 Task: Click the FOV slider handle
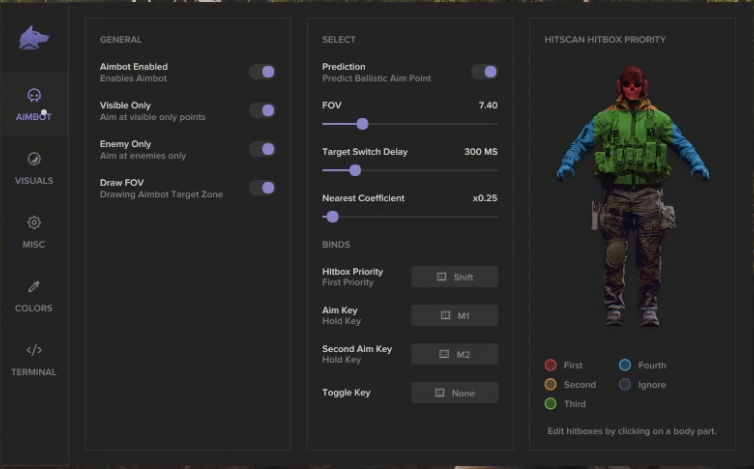pyautogui.click(x=363, y=124)
